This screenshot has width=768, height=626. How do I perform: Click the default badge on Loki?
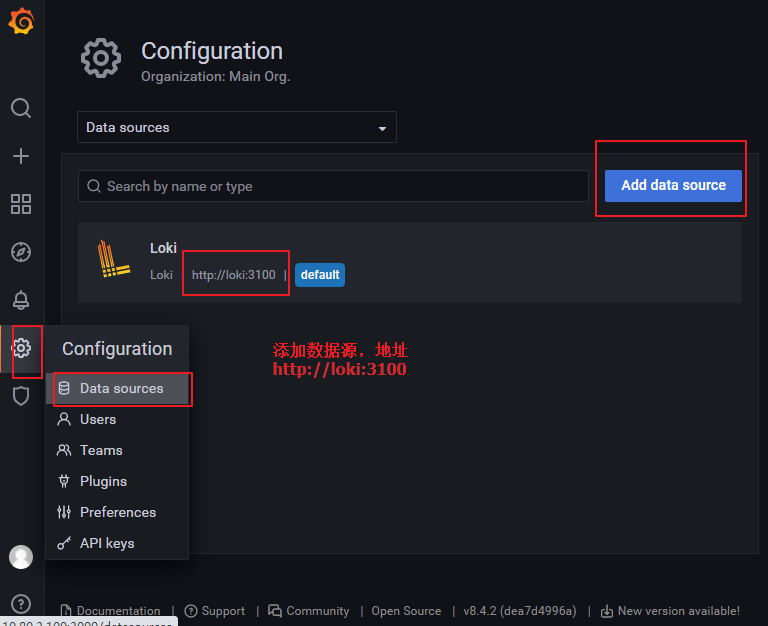pyautogui.click(x=320, y=275)
